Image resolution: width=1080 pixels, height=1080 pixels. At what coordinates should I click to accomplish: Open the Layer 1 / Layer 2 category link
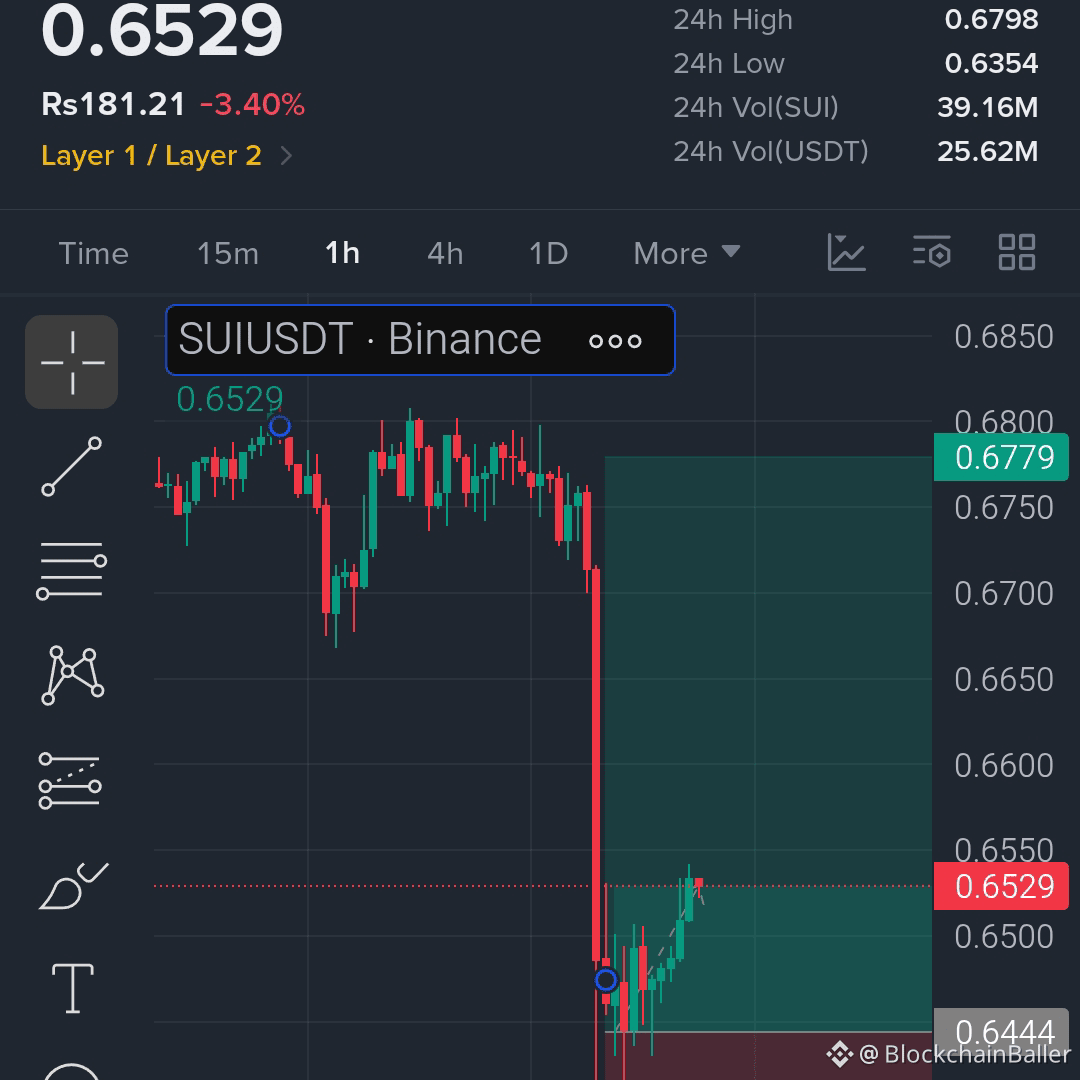(152, 156)
